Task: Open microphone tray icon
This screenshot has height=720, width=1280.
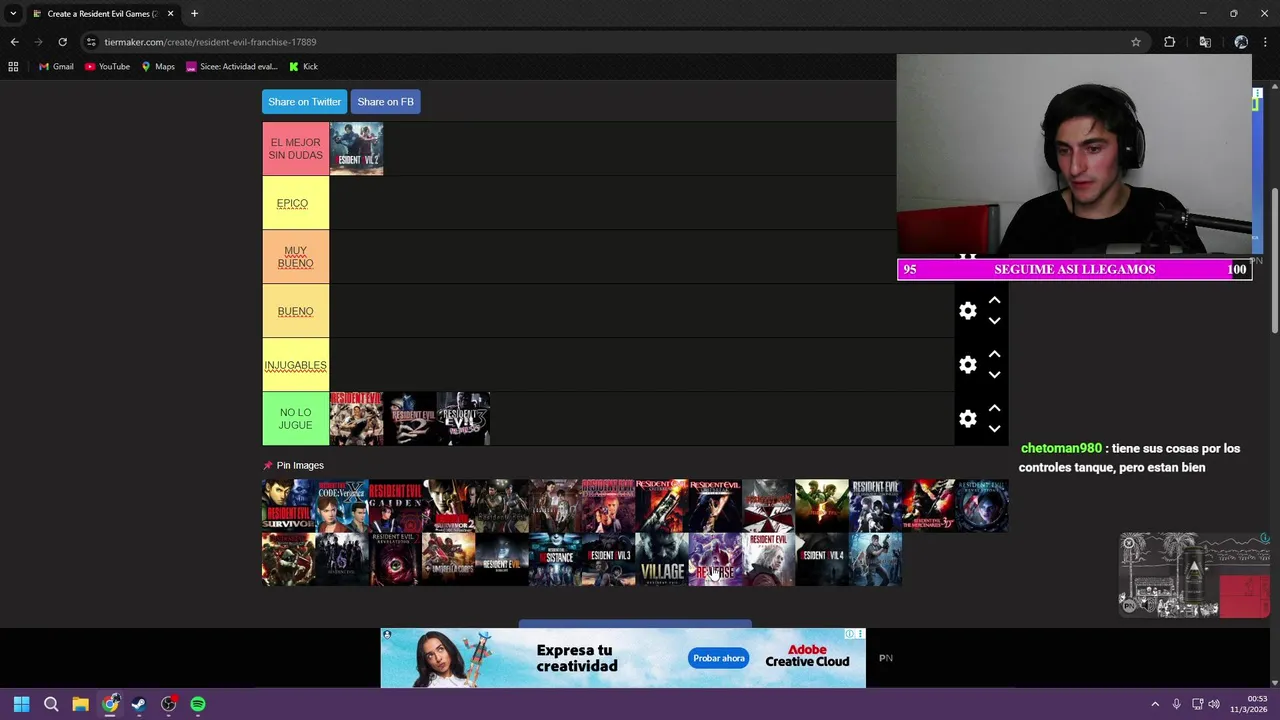Action: pos(1176,704)
